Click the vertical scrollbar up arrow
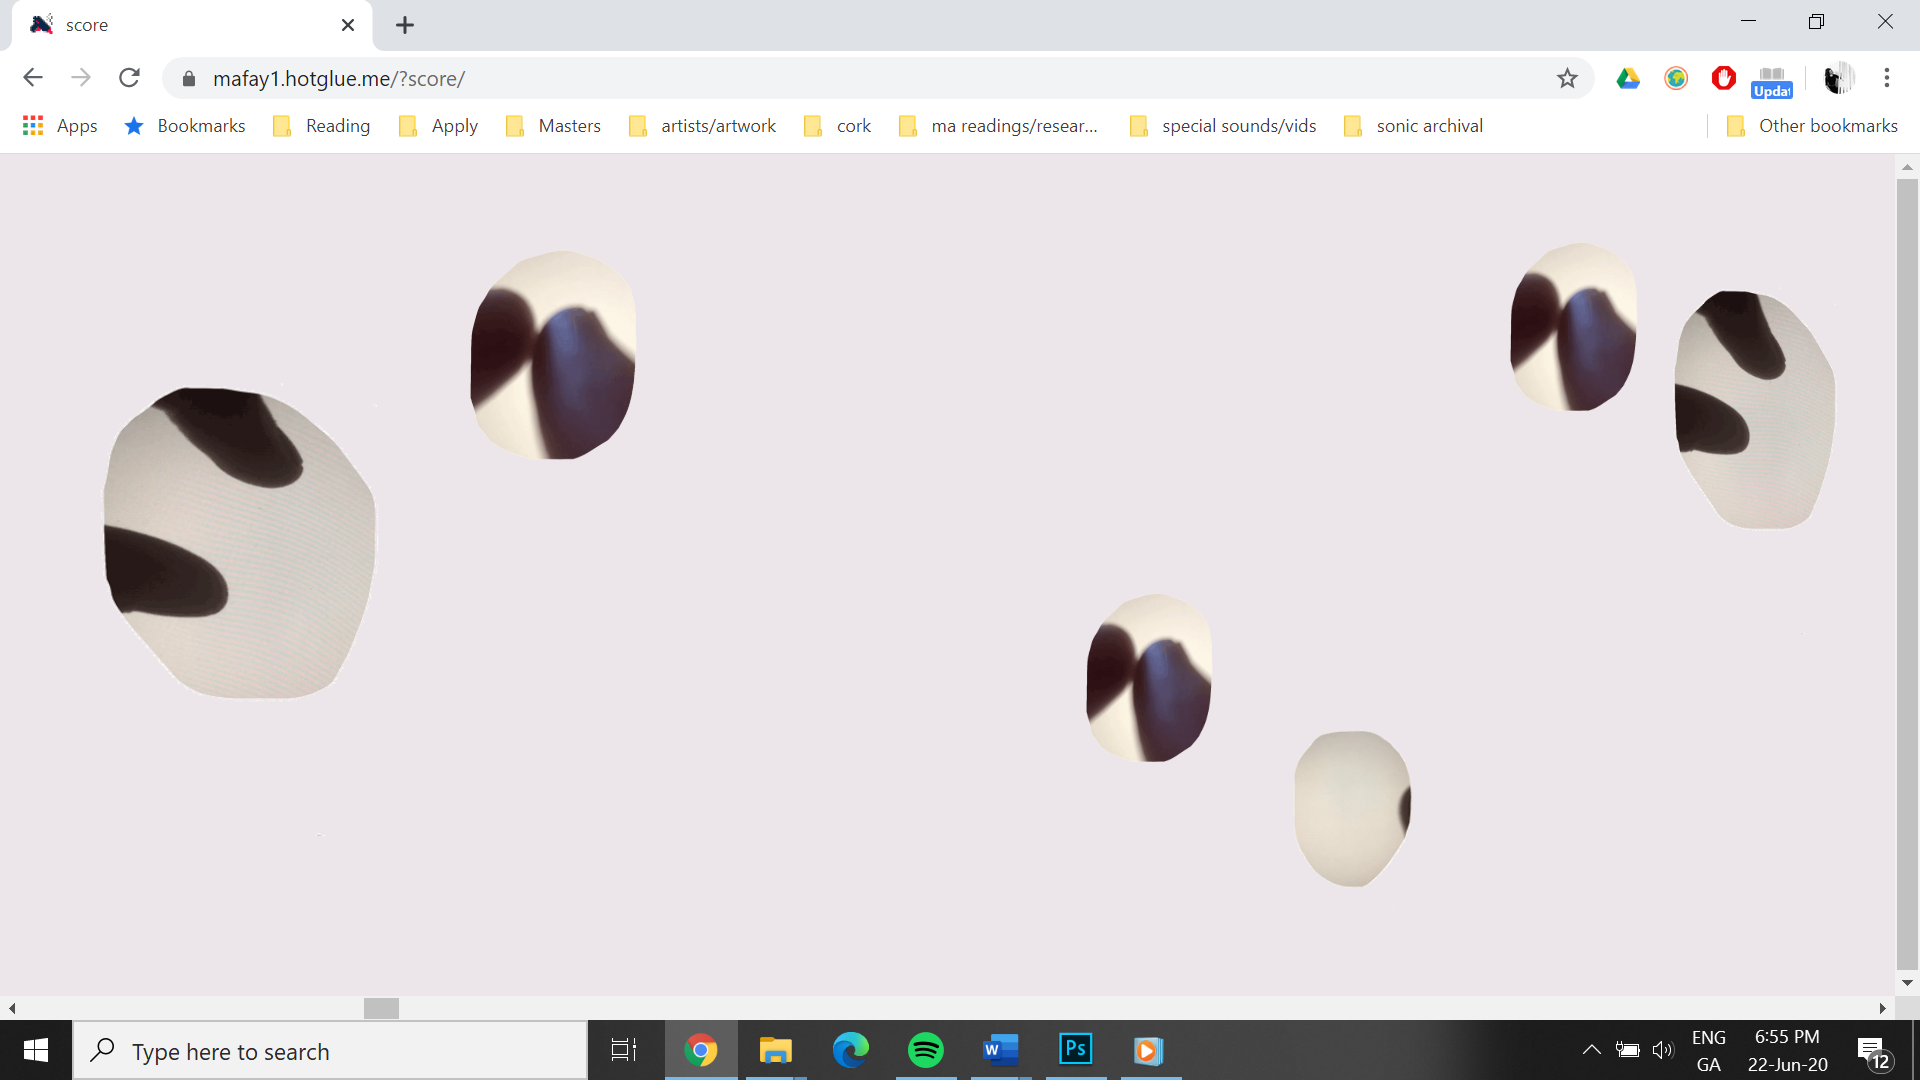The image size is (1920, 1080). (1907, 167)
